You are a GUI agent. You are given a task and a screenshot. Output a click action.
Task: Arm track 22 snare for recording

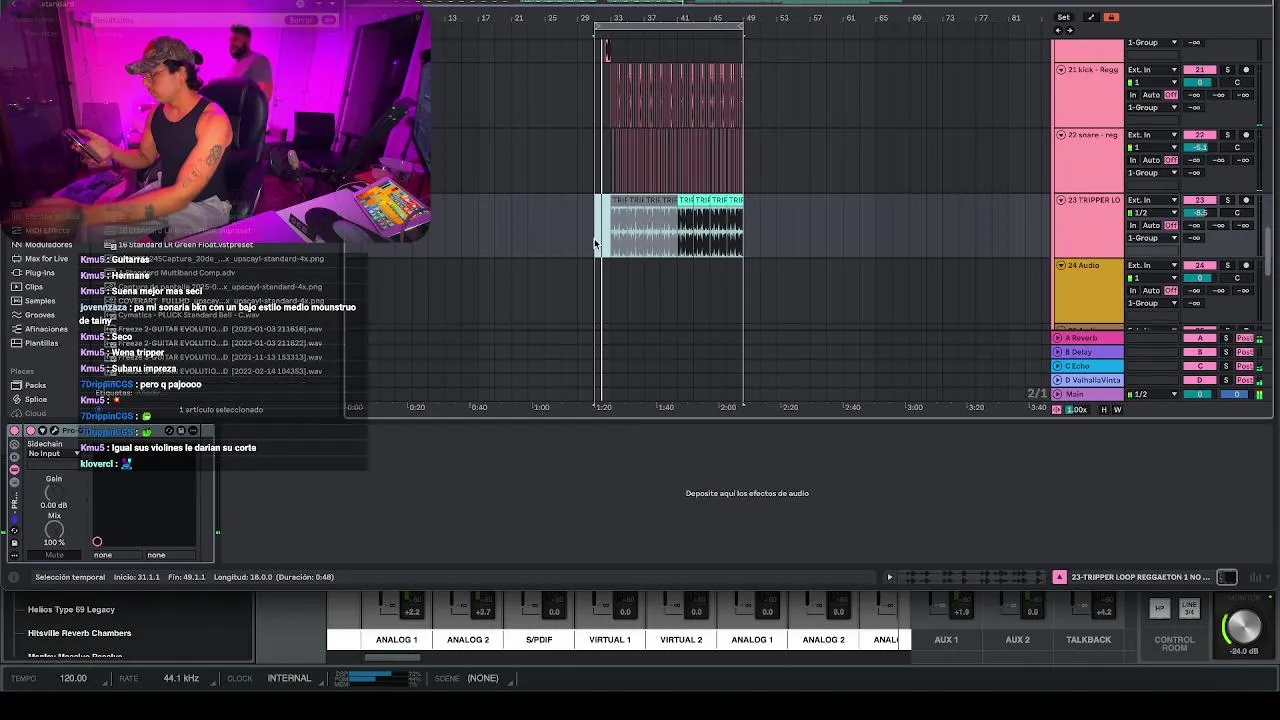click(1246, 135)
